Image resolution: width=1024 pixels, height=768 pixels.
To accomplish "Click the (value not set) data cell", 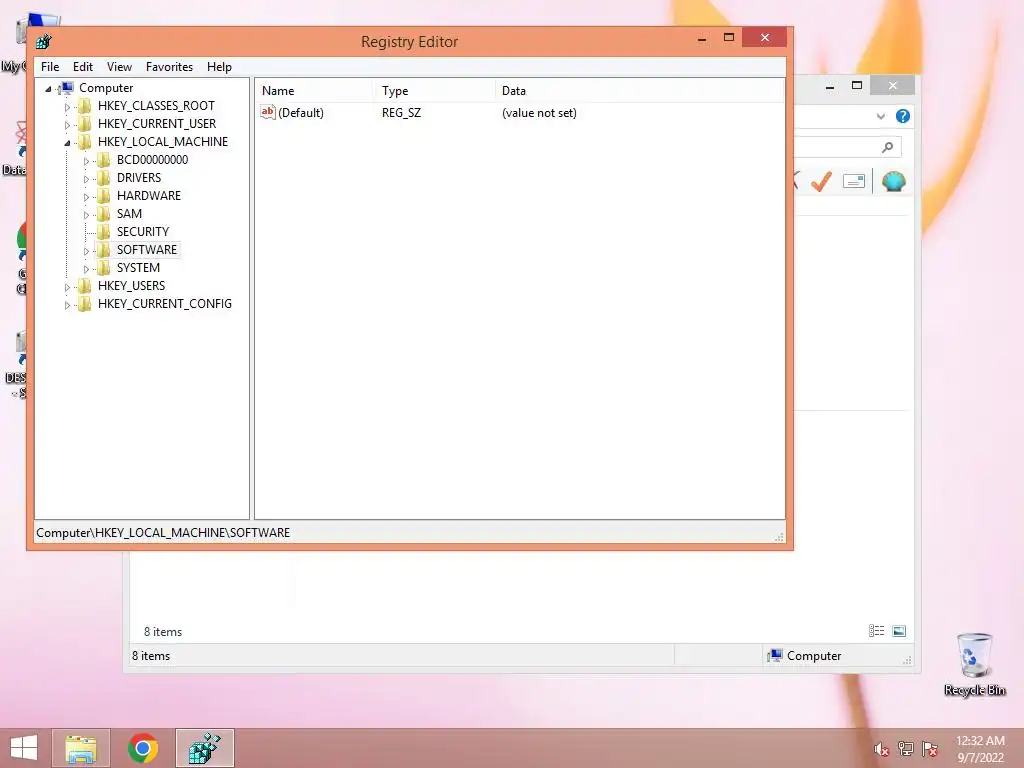I will 539,113.
